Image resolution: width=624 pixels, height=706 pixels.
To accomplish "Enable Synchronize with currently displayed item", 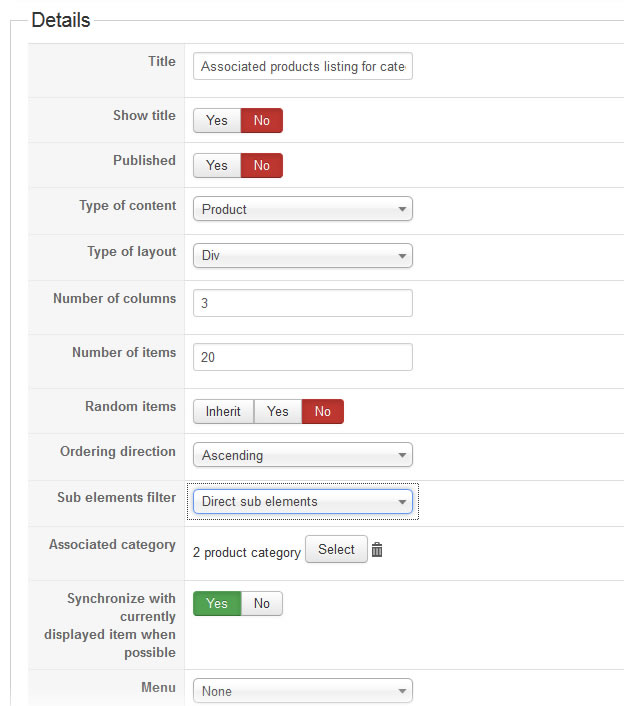I will [x=217, y=604].
